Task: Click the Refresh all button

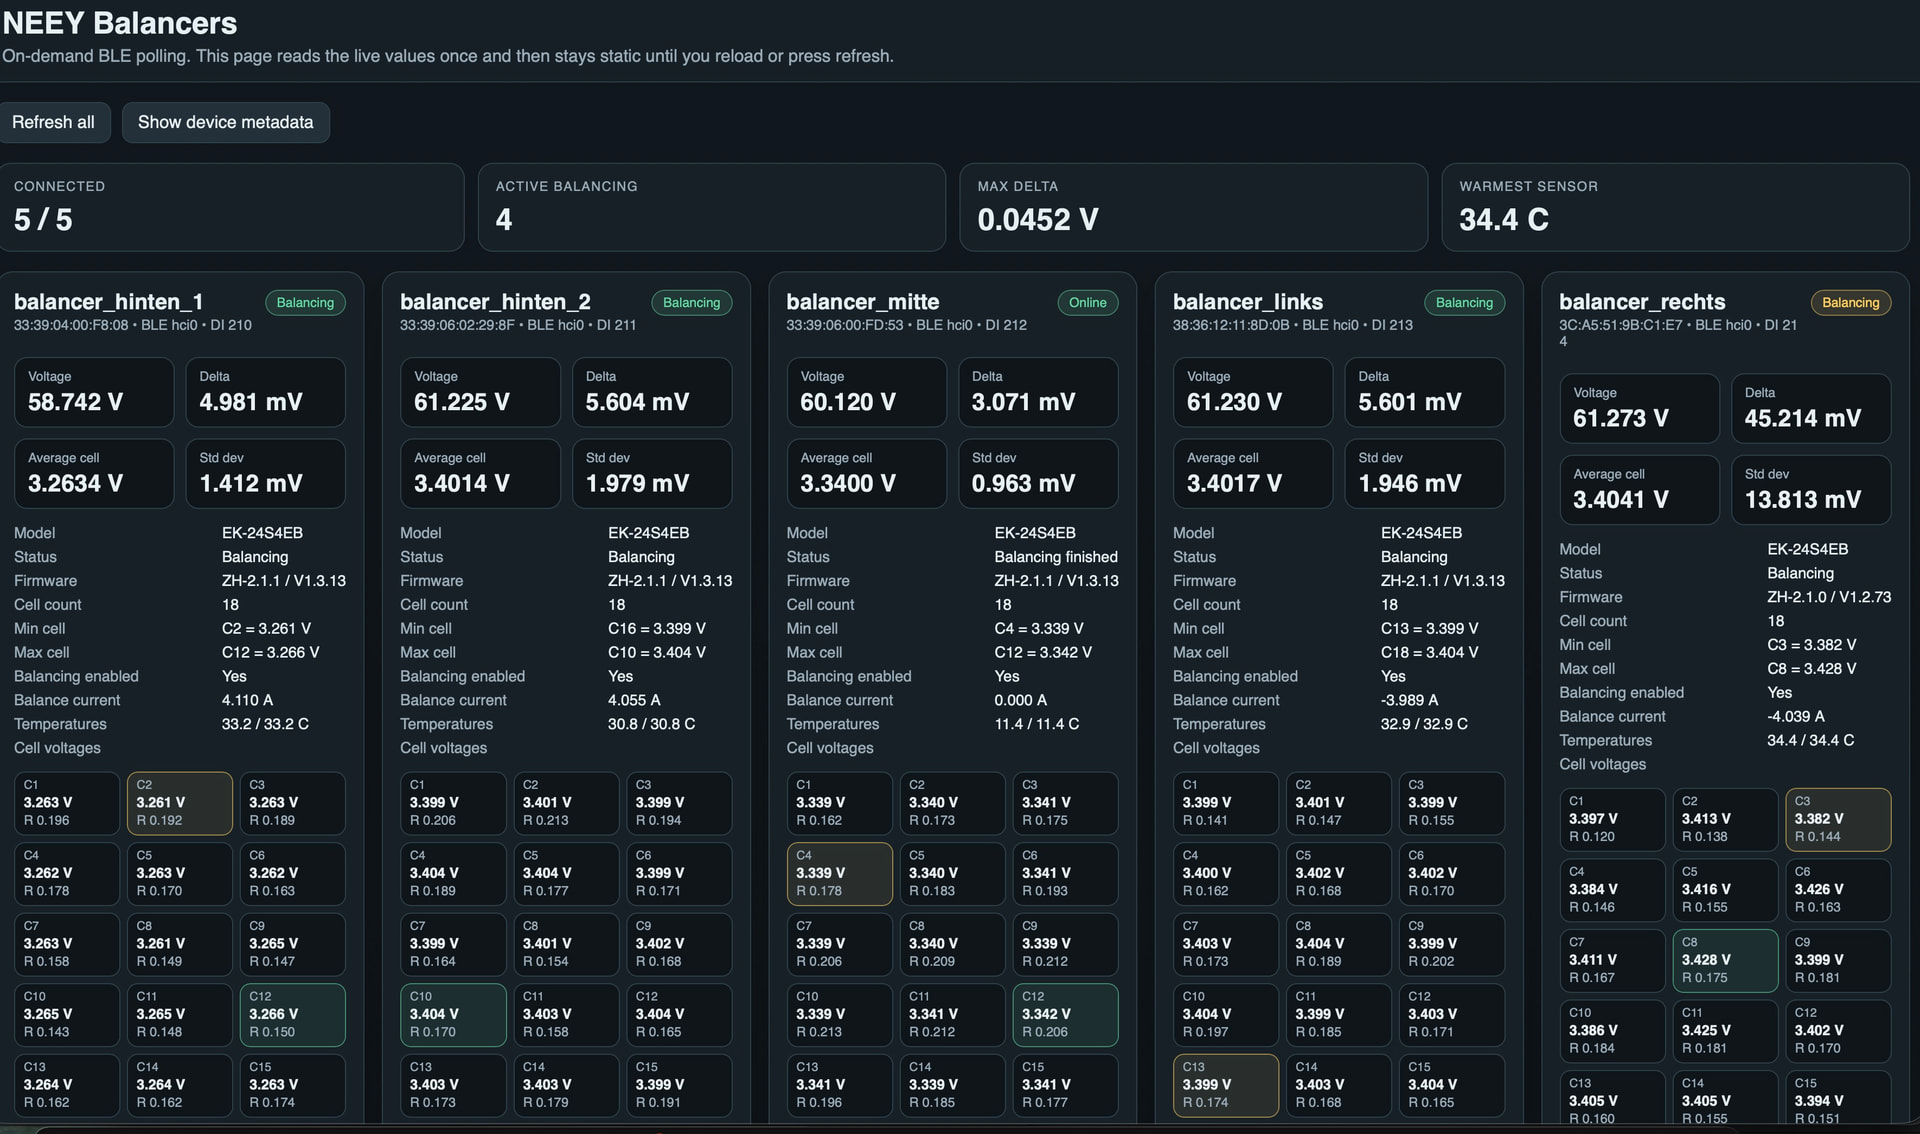Action: [x=53, y=122]
